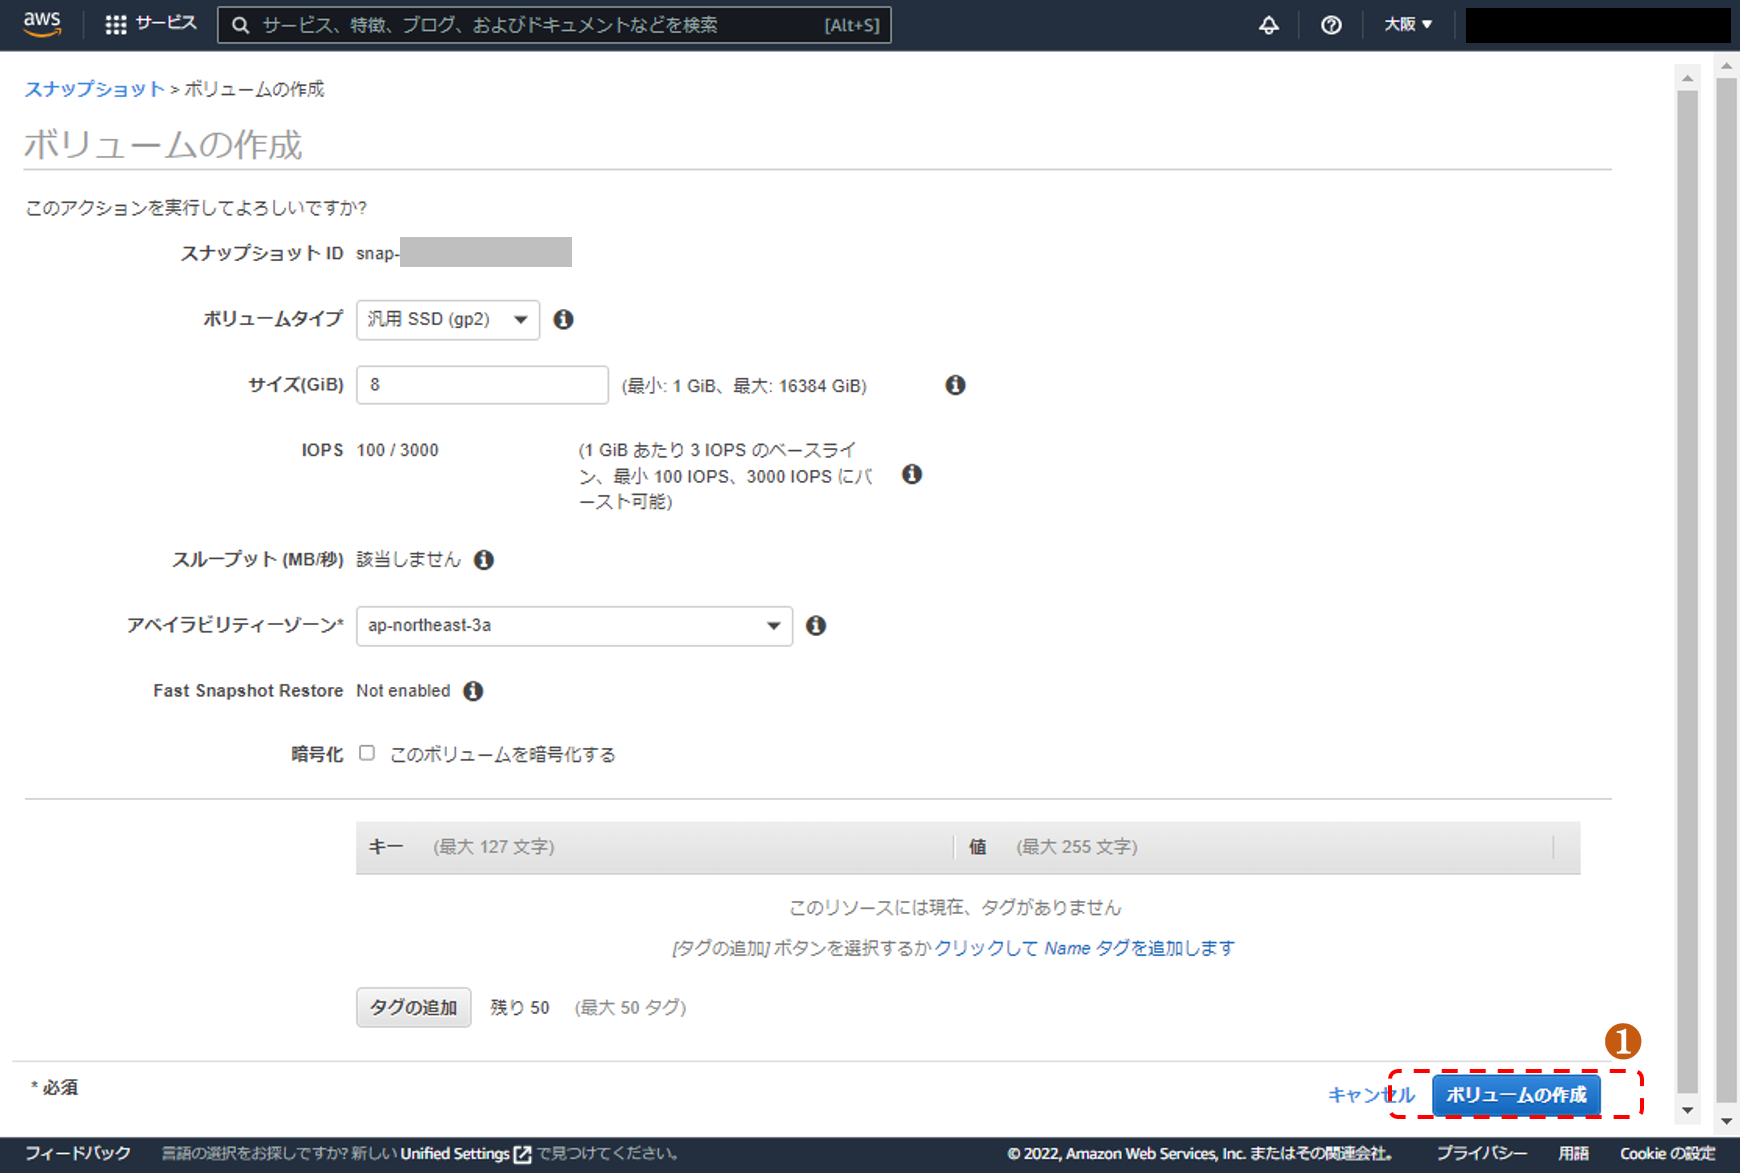
Task: Click the blue create volume button
Action: (1515, 1095)
